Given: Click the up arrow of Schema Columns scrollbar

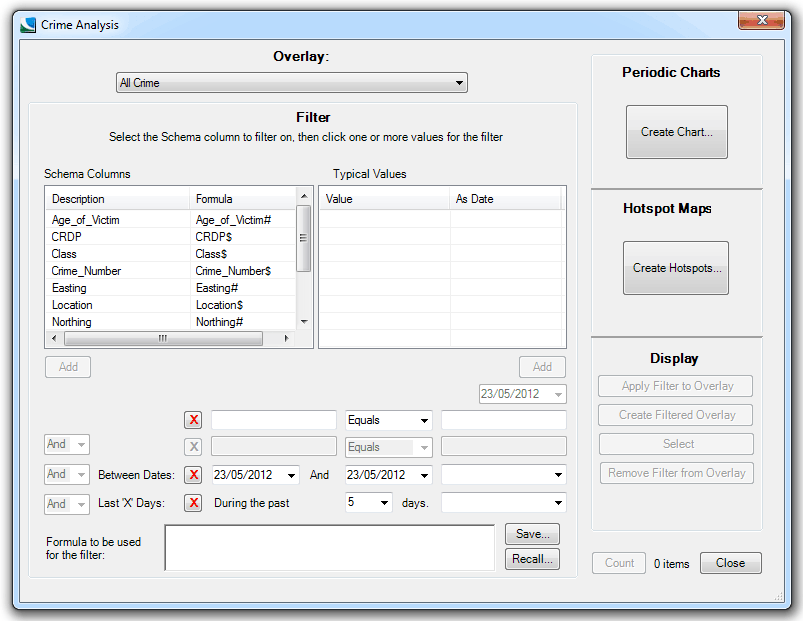Looking at the screenshot, I should 304,196.
